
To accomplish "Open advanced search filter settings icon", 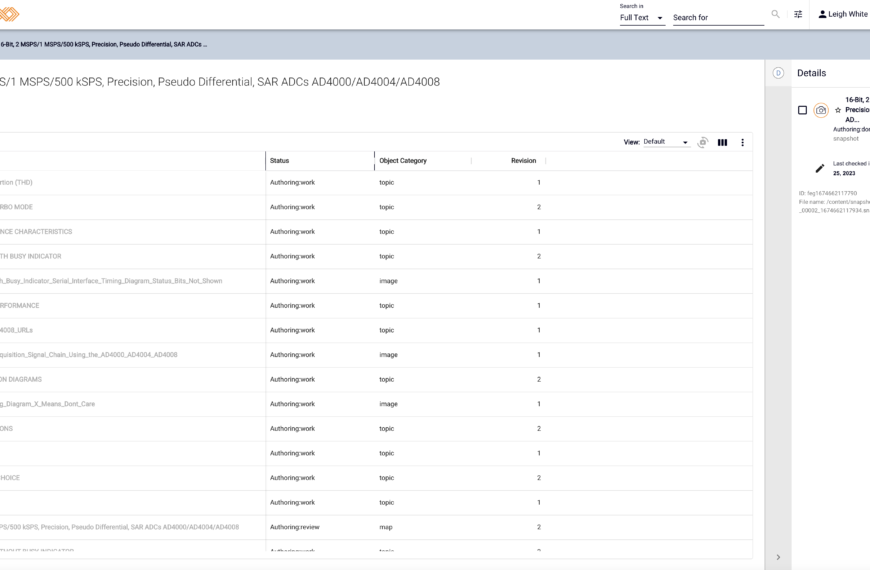I will pos(798,14).
